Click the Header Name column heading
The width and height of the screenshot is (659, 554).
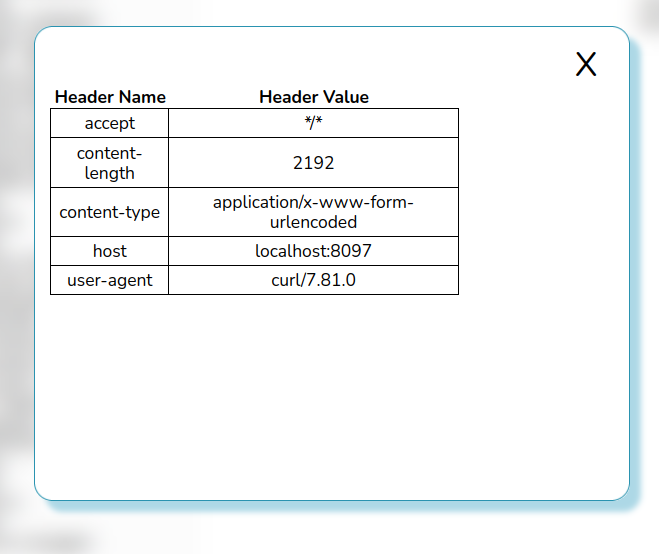click(110, 97)
